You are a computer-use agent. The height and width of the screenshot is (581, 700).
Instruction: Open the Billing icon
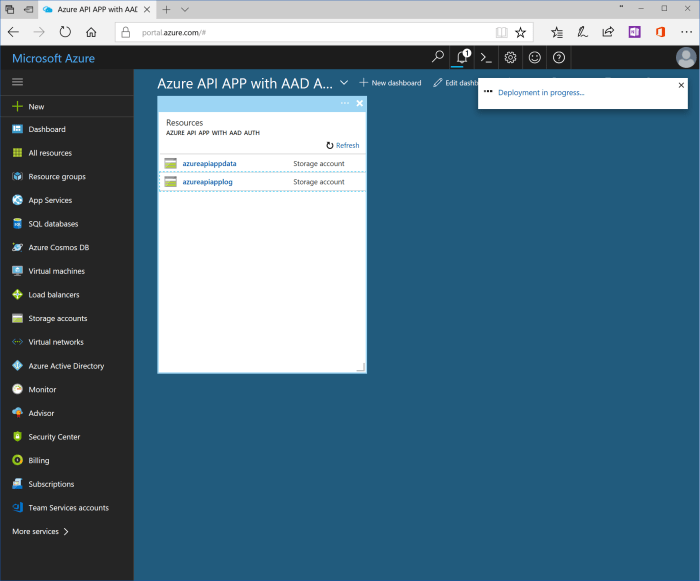[17, 460]
